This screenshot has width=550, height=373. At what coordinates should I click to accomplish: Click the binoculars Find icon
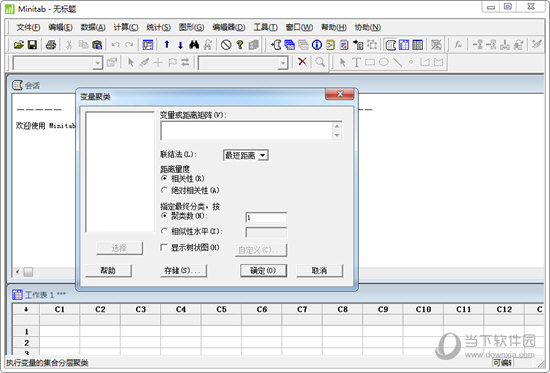(194, 45)
